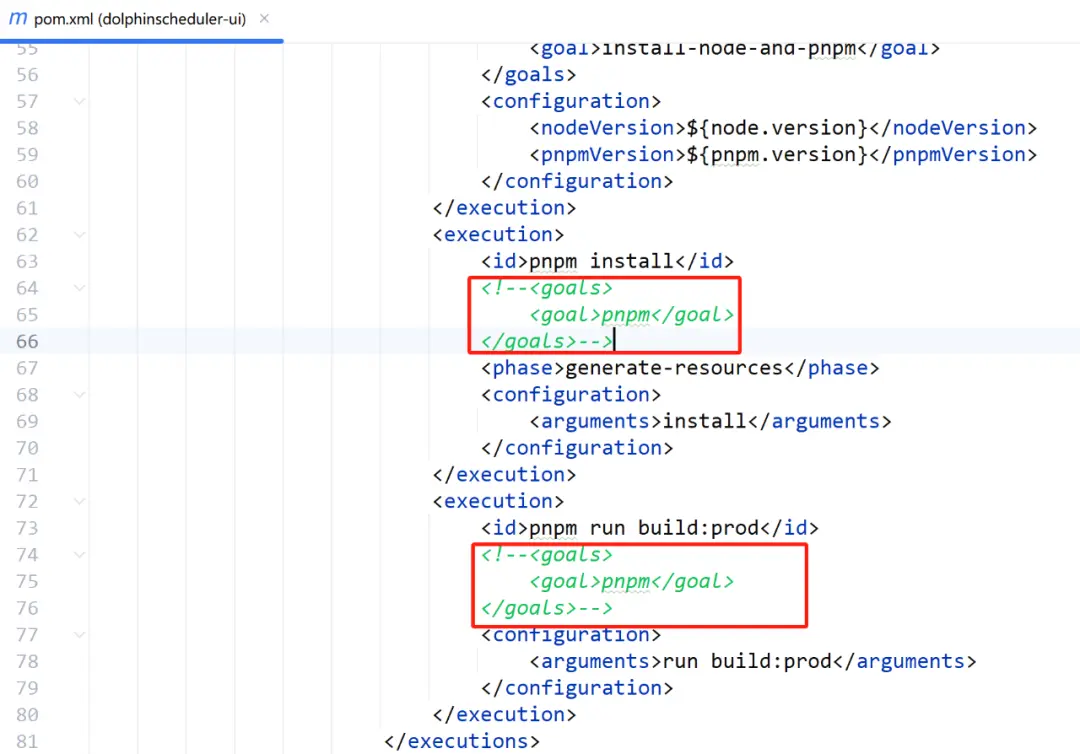Click line number 66 in the gutter
The height and width of the screenshot is (754, 1080).
[x=27, y=341]
